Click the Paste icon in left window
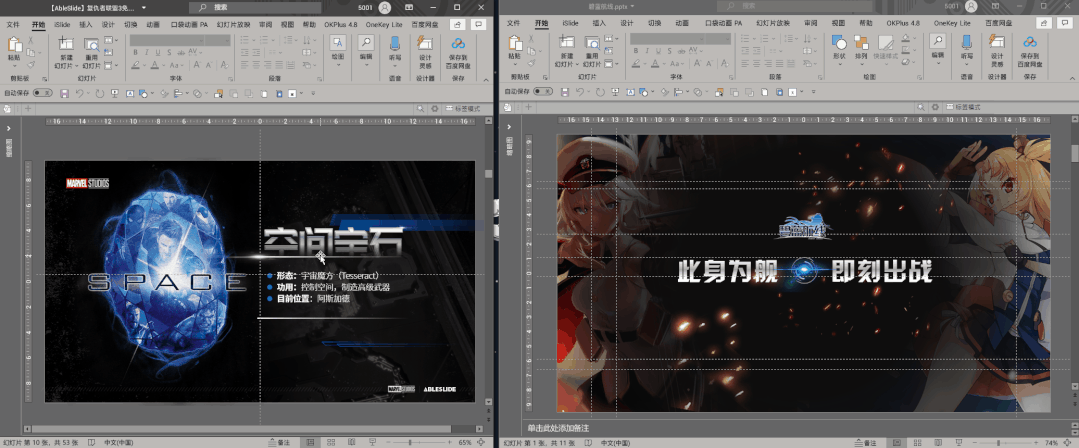The width and height of the screenshot is (1079, 448). pos(14,44)
